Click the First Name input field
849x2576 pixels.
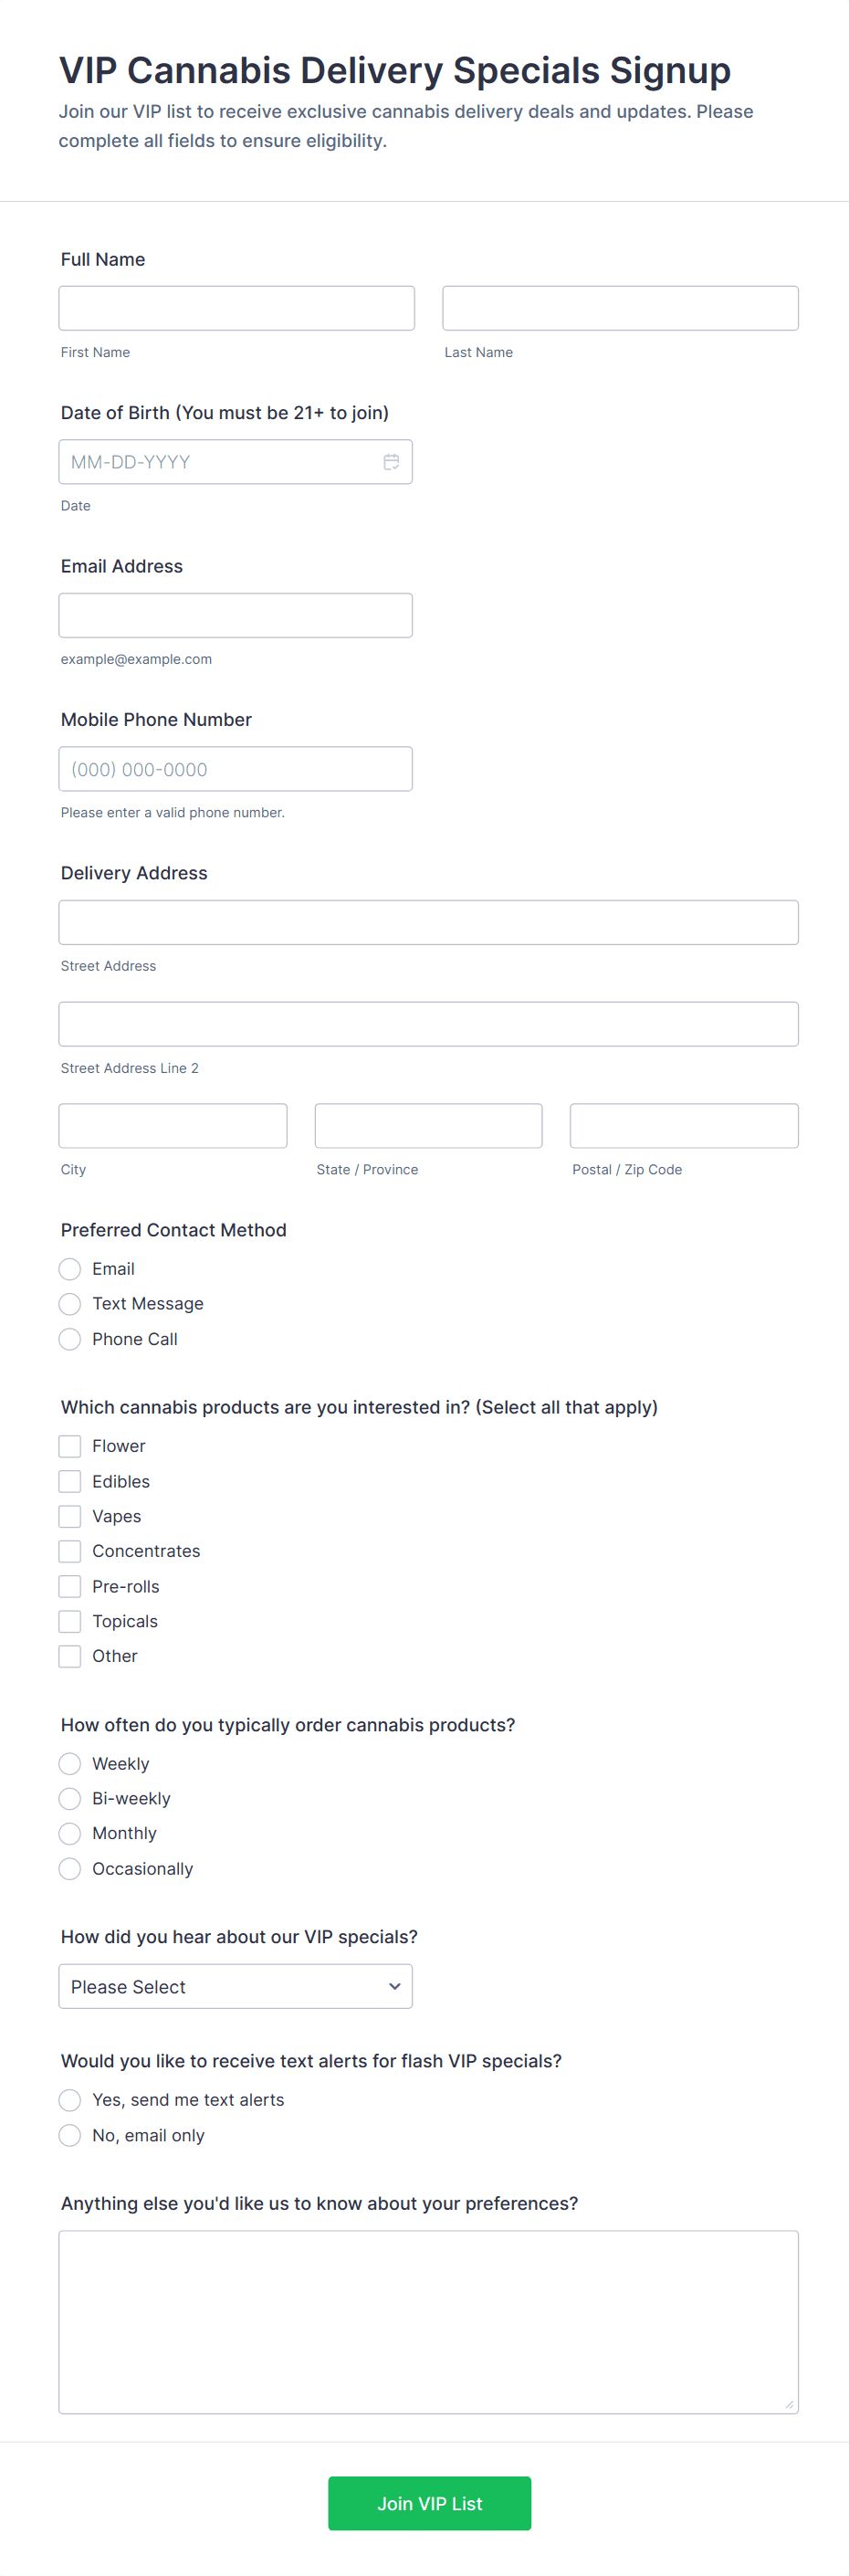(x=236, y=308)
